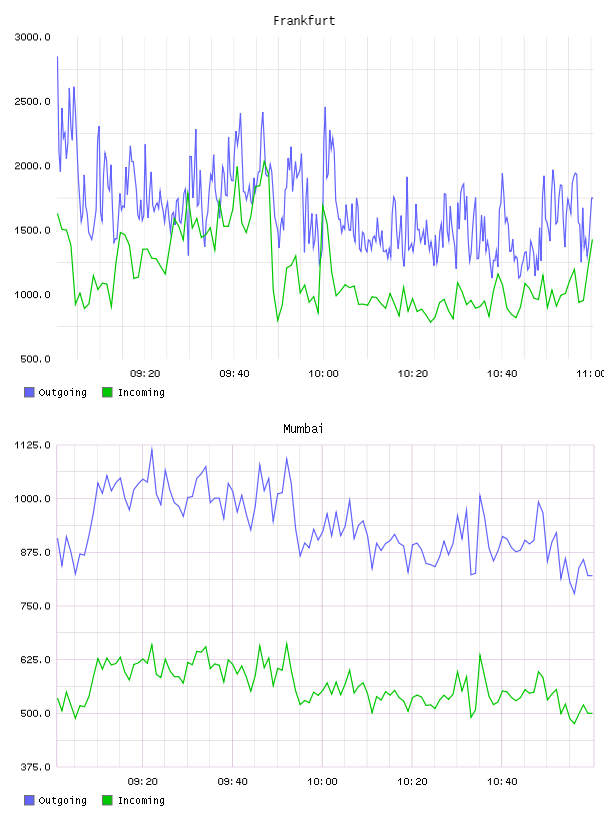Click the 10:40 time label under Frankfurt chart
608x816 pixels.
pyautogui.click(x=502, y=374)
